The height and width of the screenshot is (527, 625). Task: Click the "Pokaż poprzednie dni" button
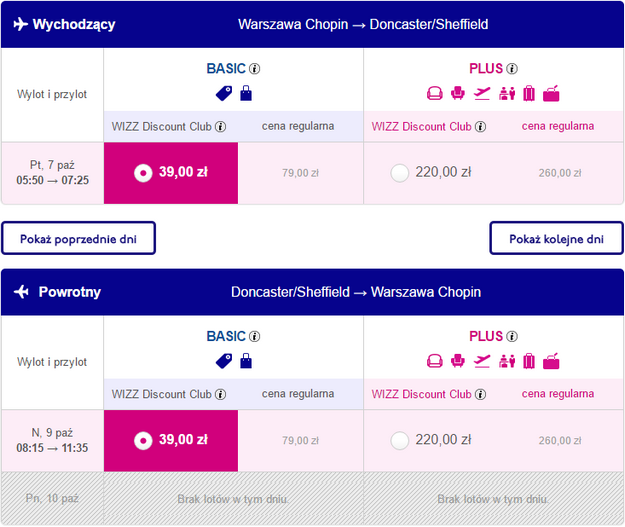click(x=79, y=238)
